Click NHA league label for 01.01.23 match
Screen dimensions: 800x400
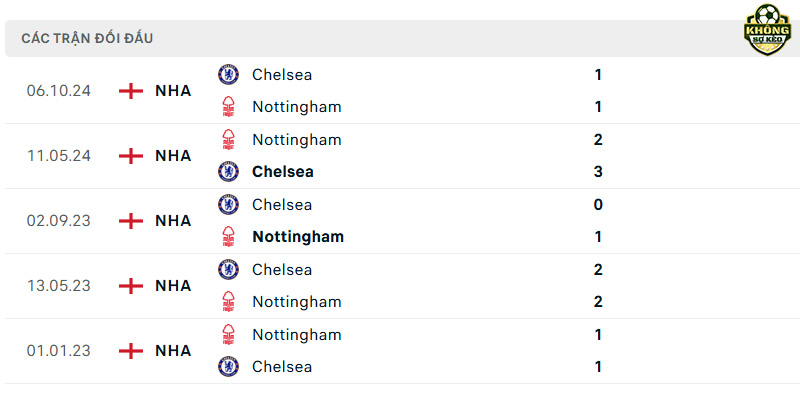173,351
